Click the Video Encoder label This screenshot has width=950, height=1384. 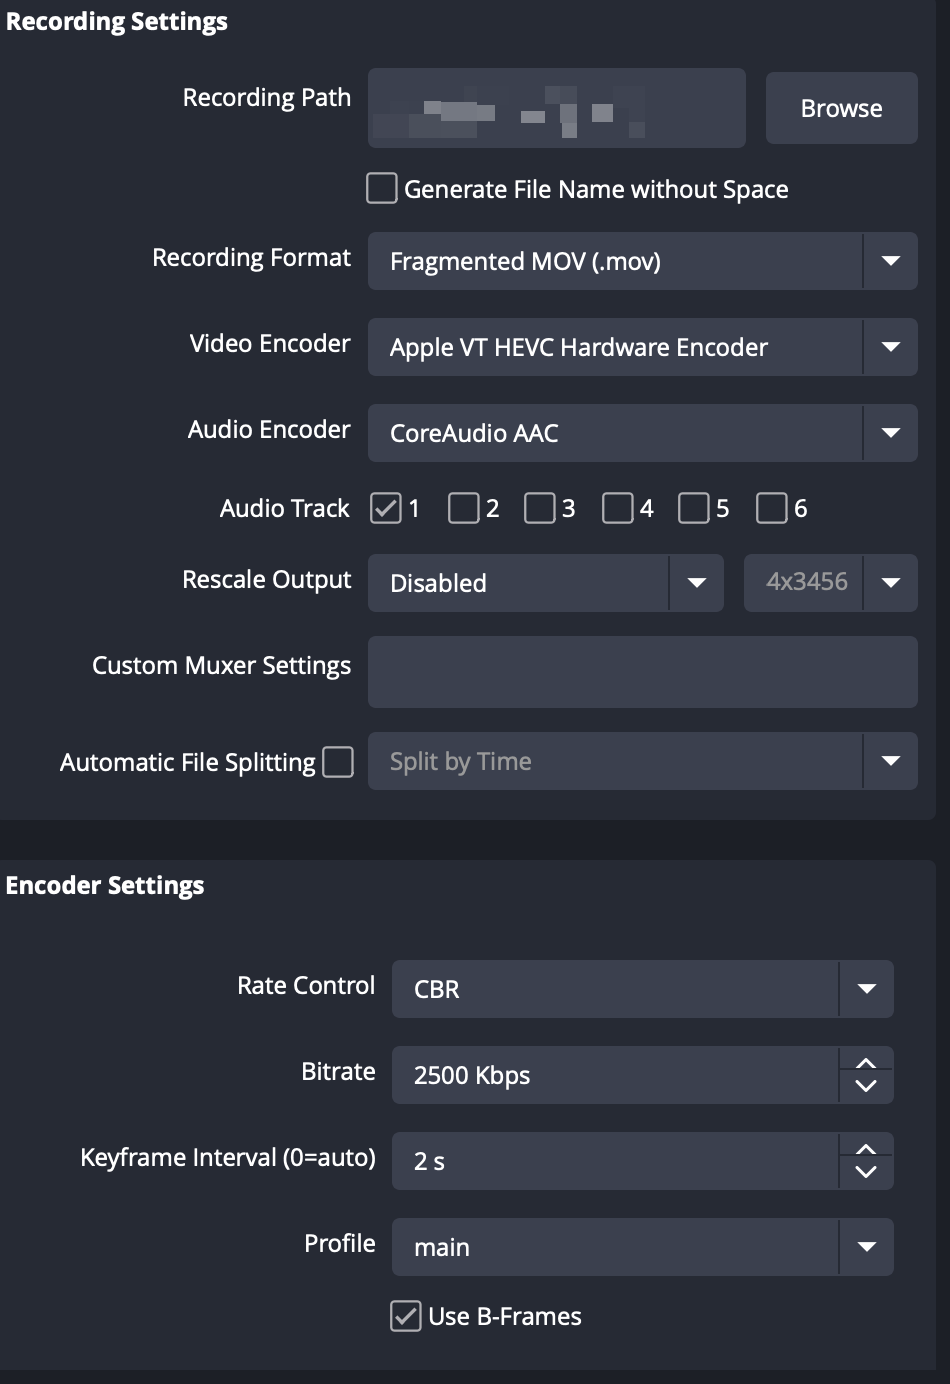[270, 344]
